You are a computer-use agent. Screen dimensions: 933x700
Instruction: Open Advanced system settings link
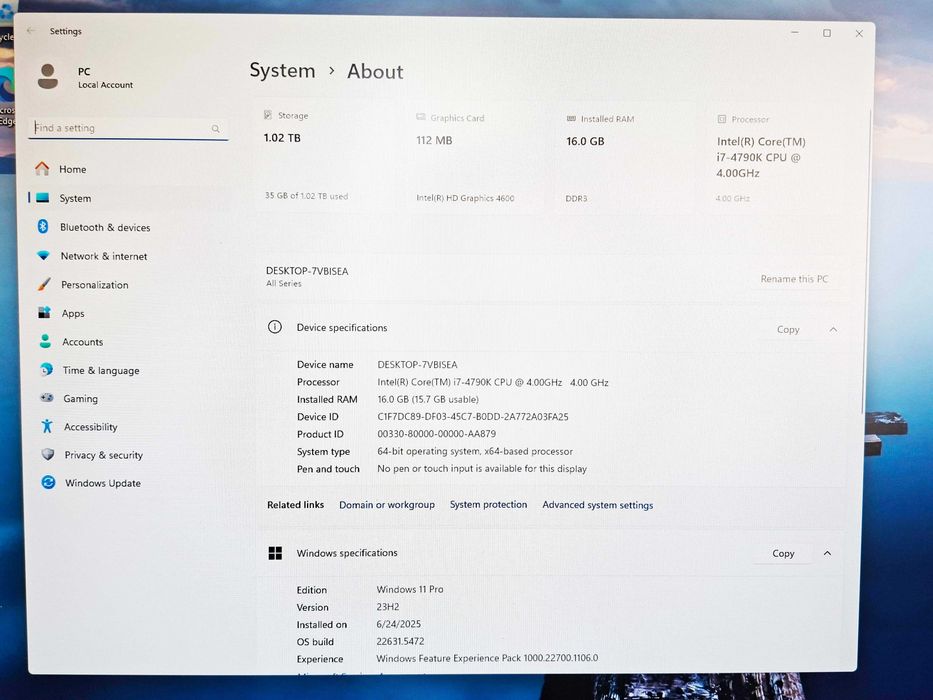coord(597,505)
